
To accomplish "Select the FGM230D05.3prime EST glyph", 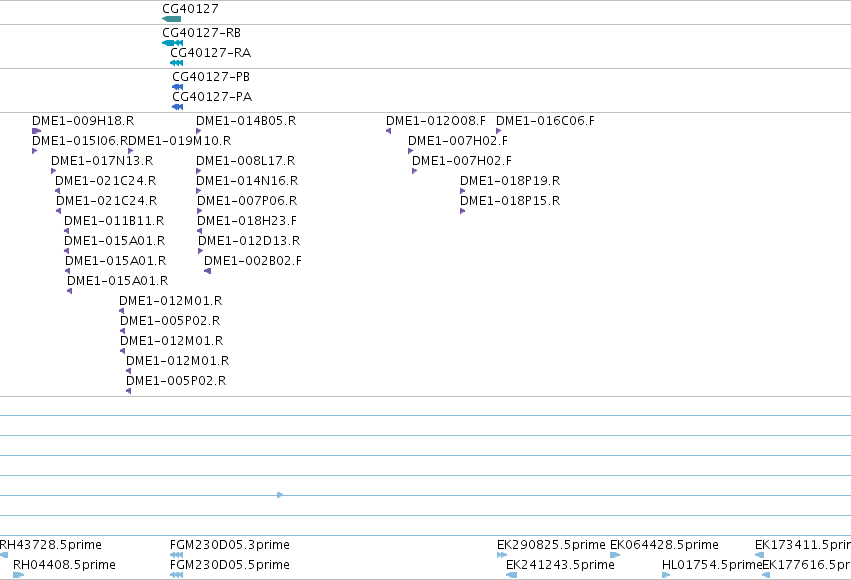I will pyautogui.click(x=176, y=555).
